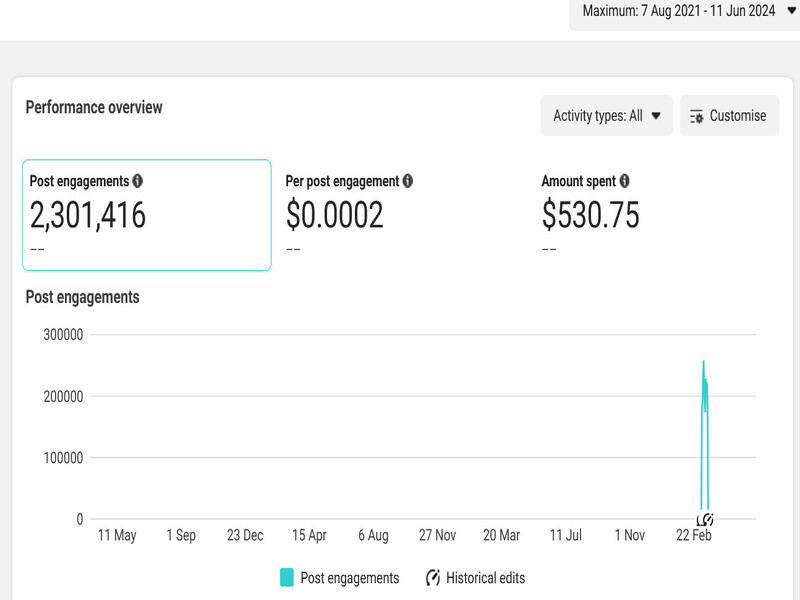800x600 pixels.
Task: Toggle Historical edits via legend label
Action: point(485,578)
